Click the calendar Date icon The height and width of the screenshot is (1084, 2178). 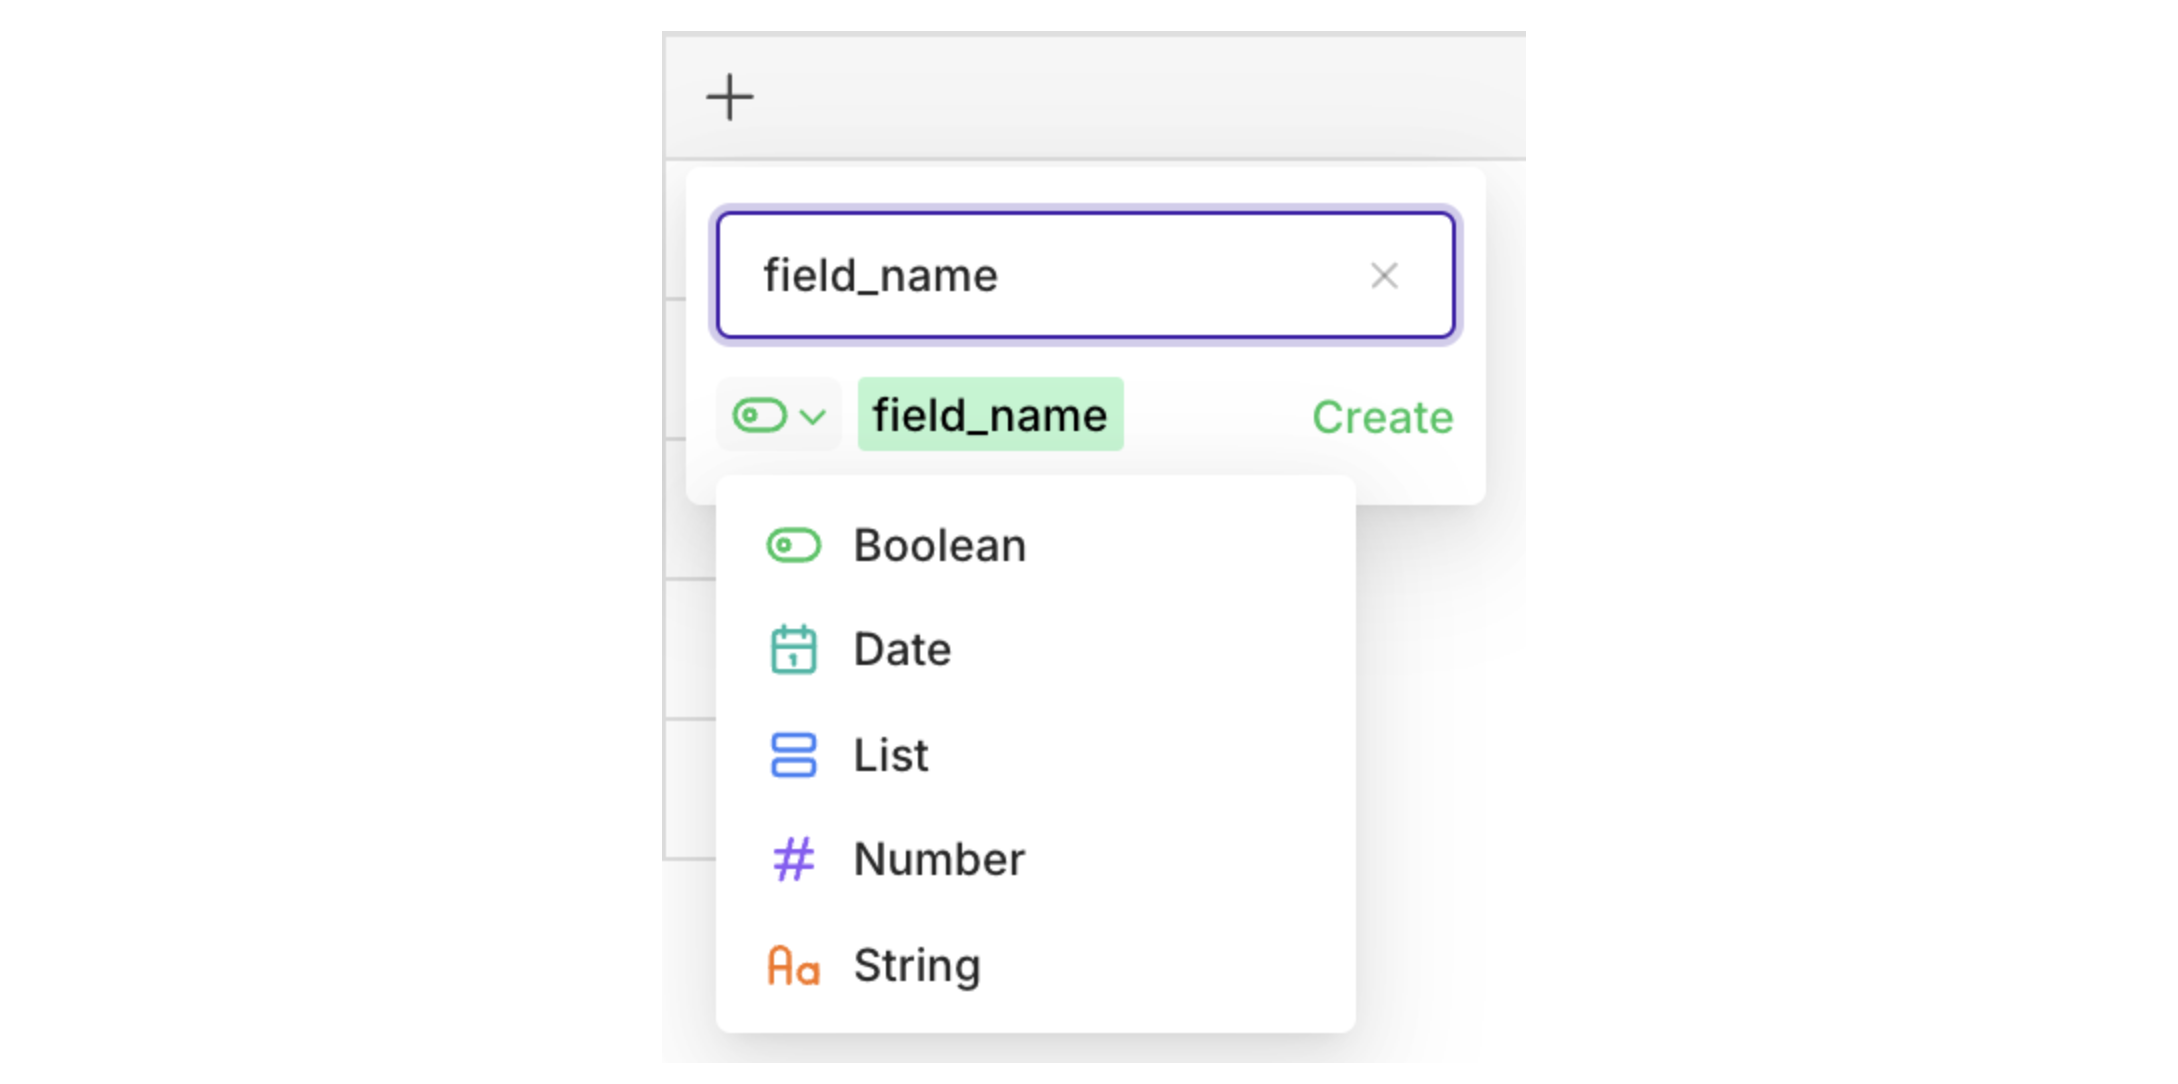click(793, 650)
